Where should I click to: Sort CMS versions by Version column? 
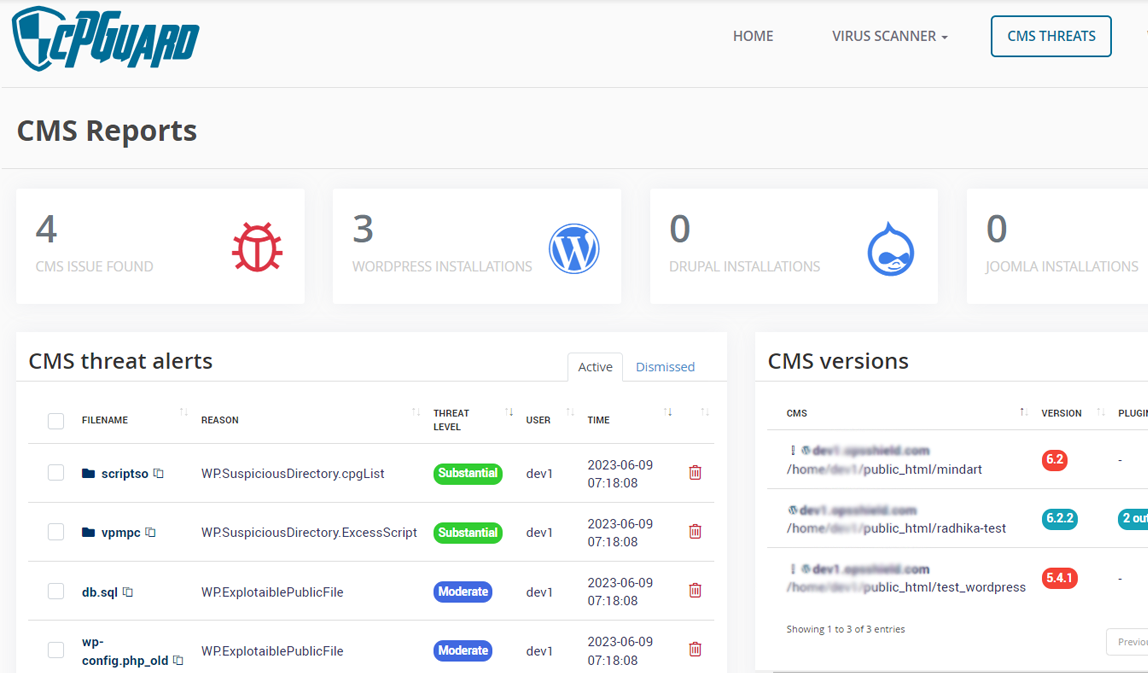click(1100, 412)
